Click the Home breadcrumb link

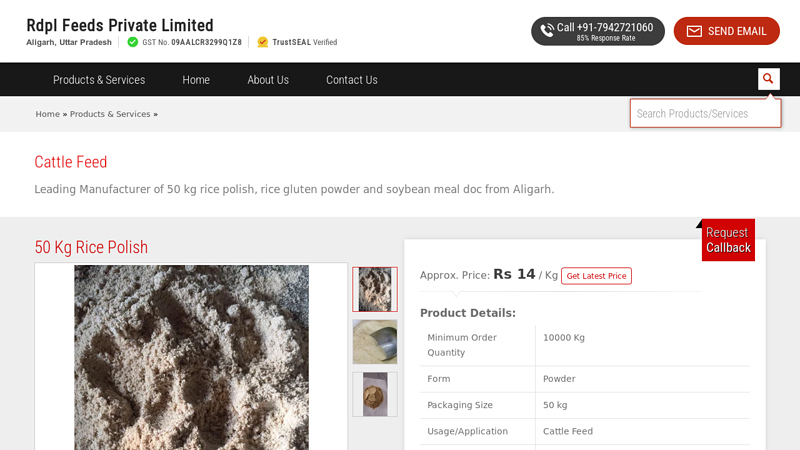pyautogui.click(x=48, y=114)
